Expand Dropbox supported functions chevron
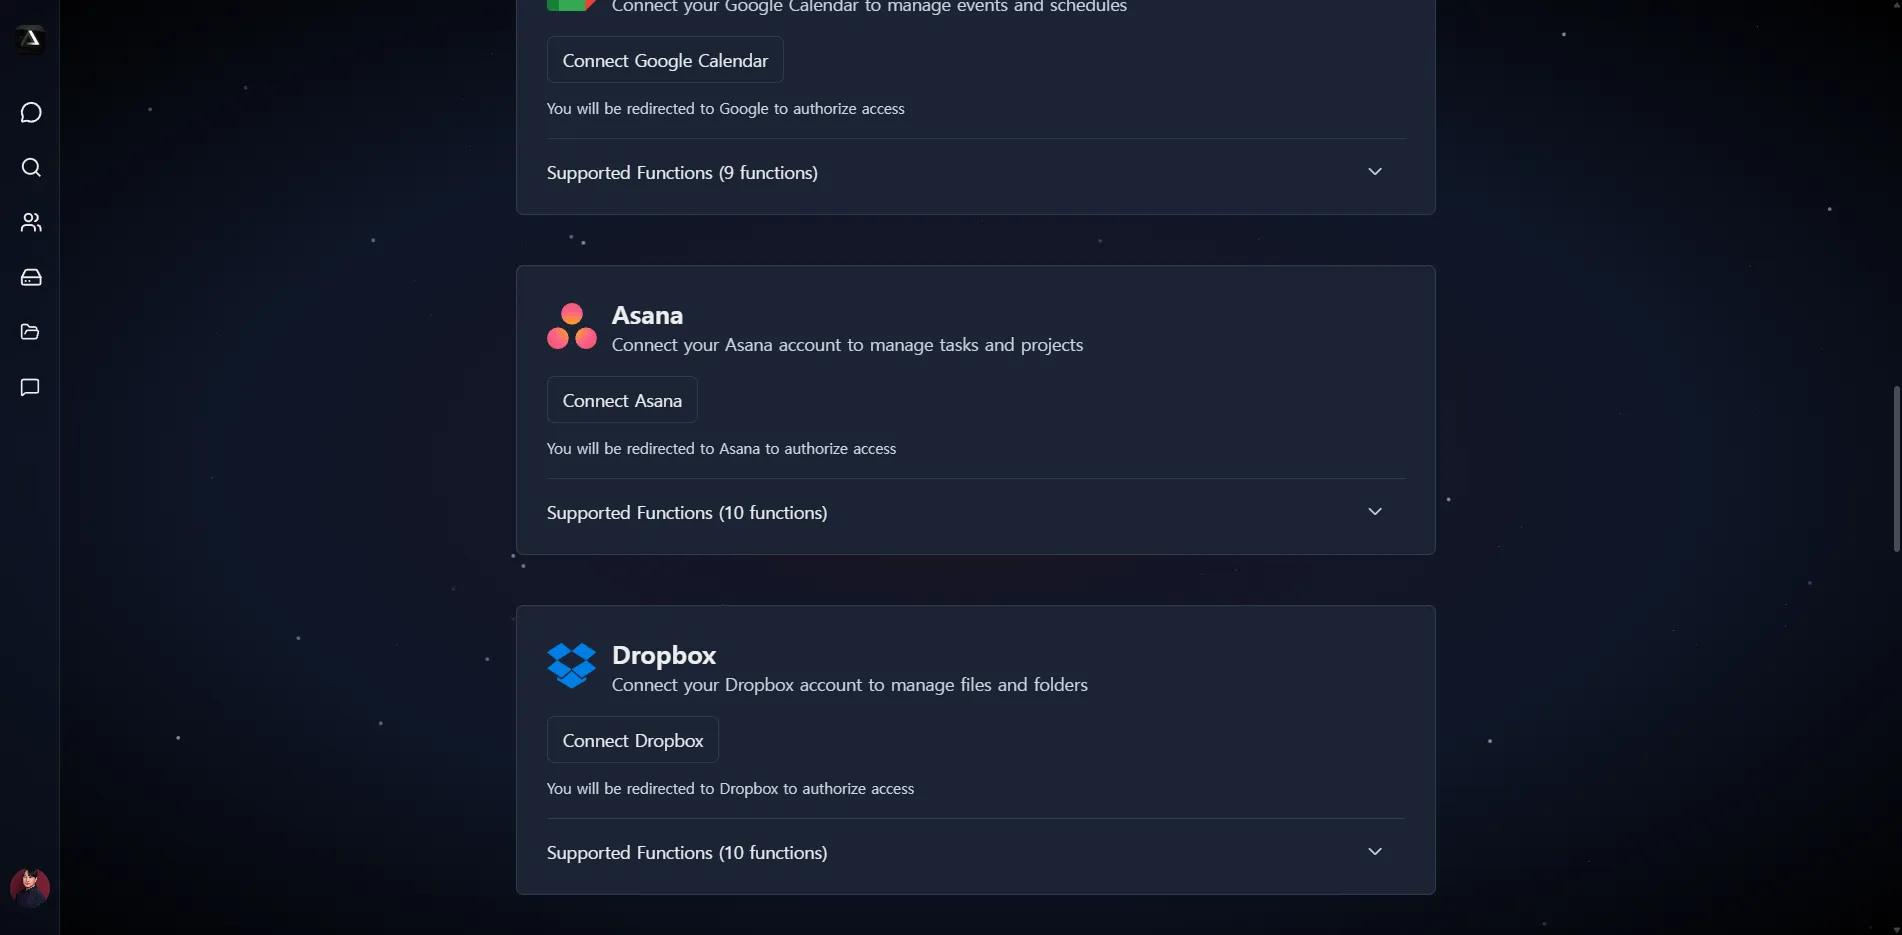This screenshot has width=1902, height=935. pyautogui.click(x=1375, y=852)
